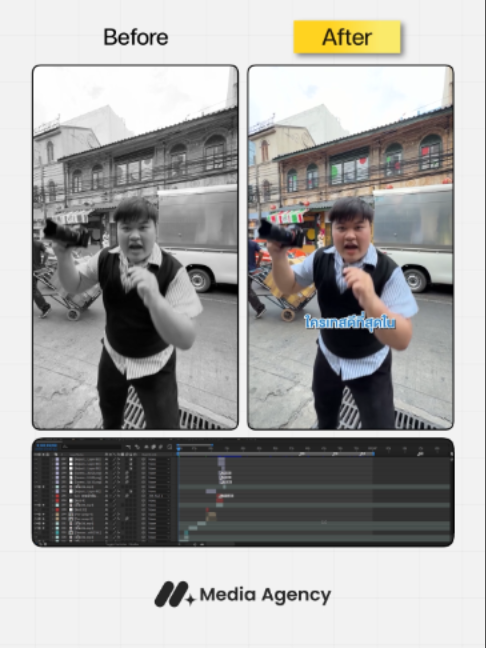Click the After video preview thumbnail

click(350, 247)
